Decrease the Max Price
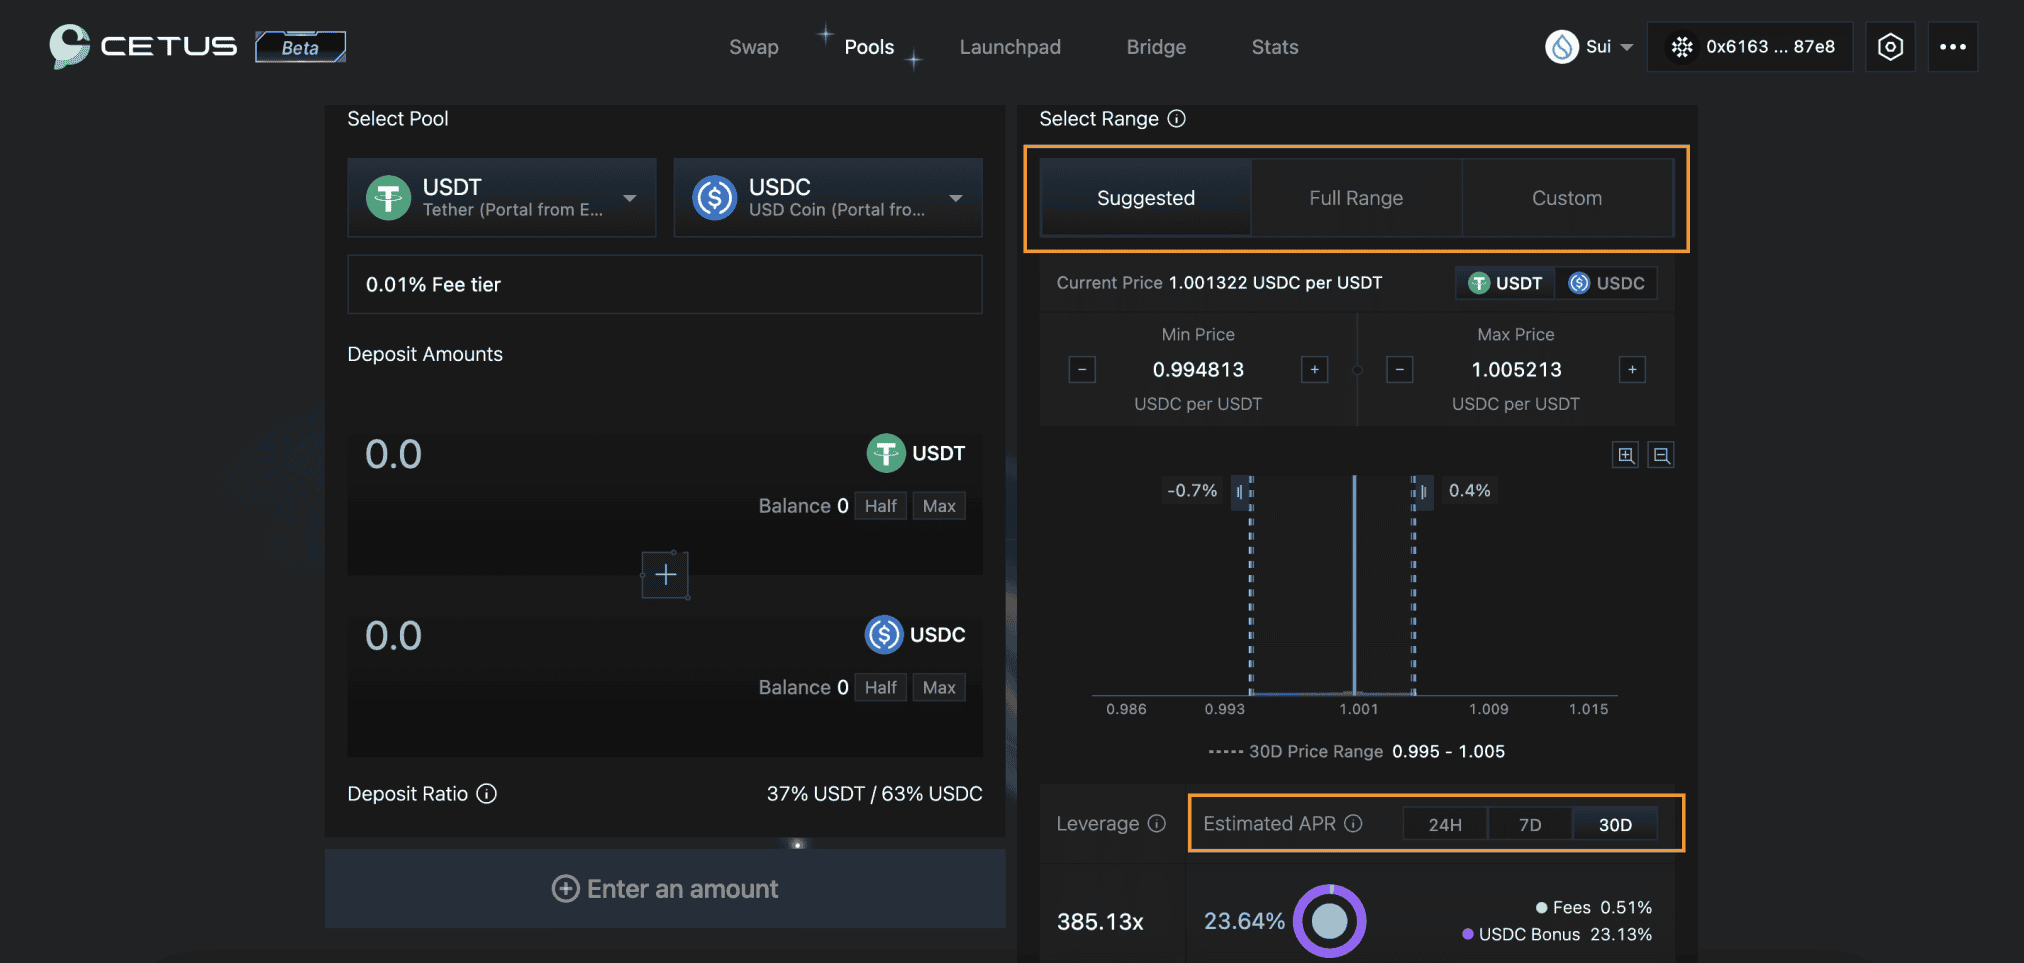2024x963 pixels. [x=1400, y=370]
